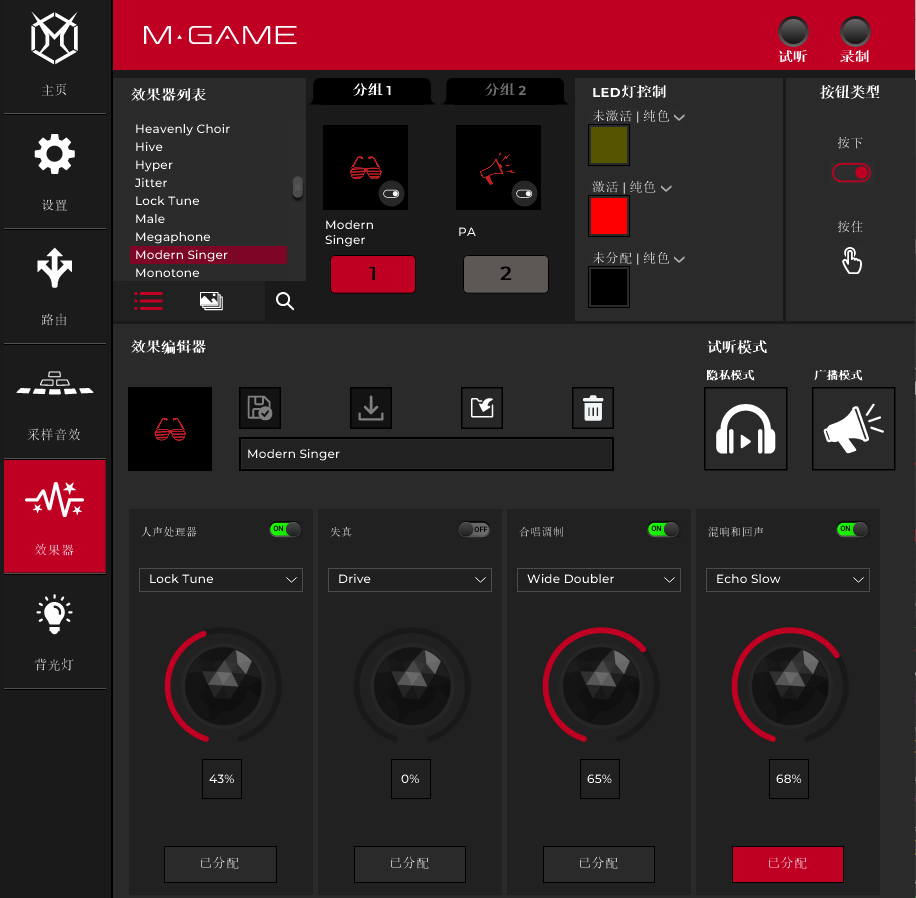Toggle the switch on Modern Singer tile
Viewport: 916px width, 898px height.
(391, 193)
